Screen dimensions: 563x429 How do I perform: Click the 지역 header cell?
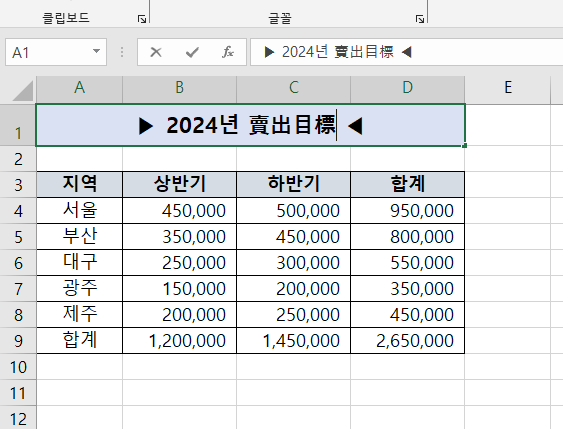tap(79, 185)
